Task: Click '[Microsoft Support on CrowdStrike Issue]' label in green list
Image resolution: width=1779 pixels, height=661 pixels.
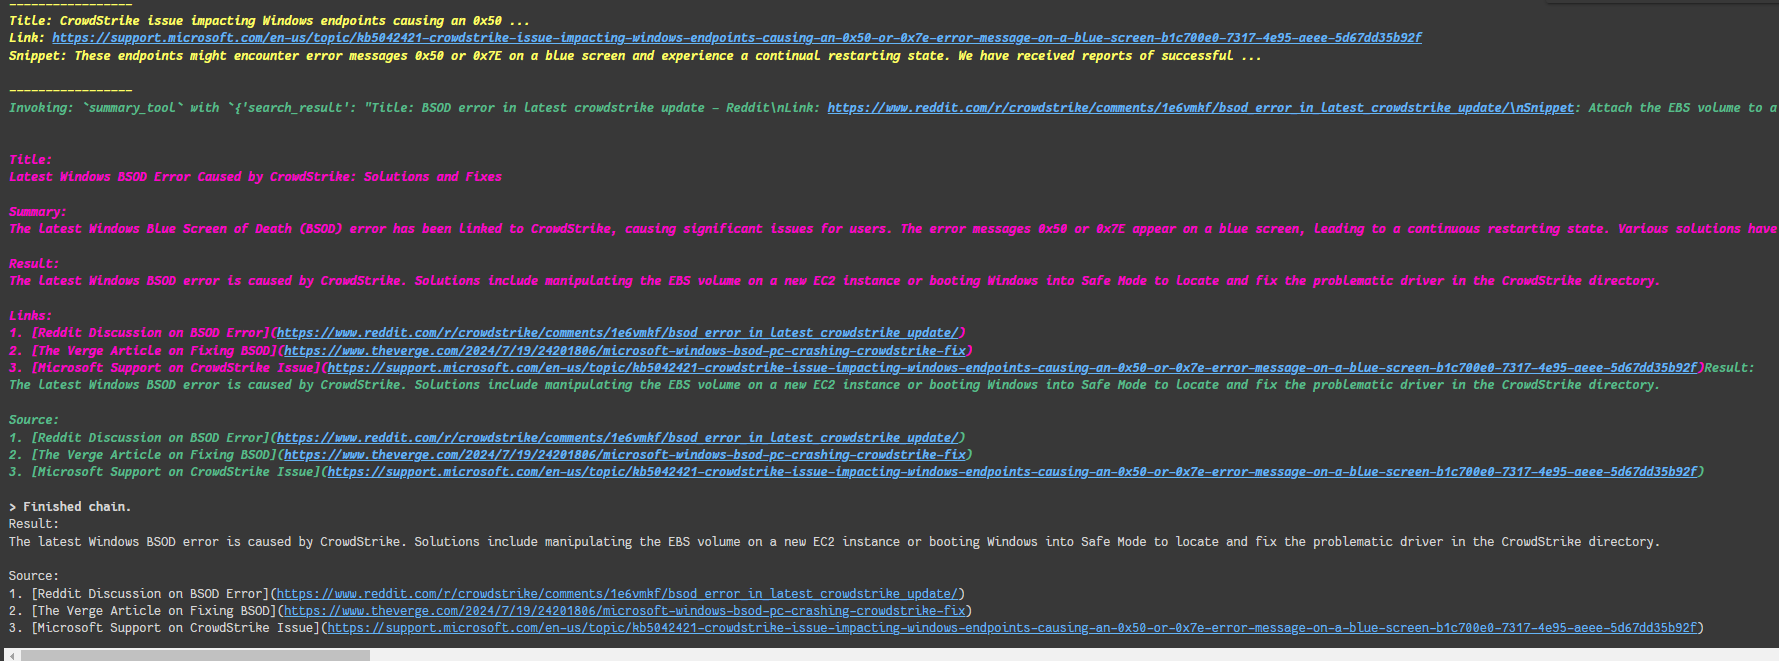Action: (x=176, y=472)
